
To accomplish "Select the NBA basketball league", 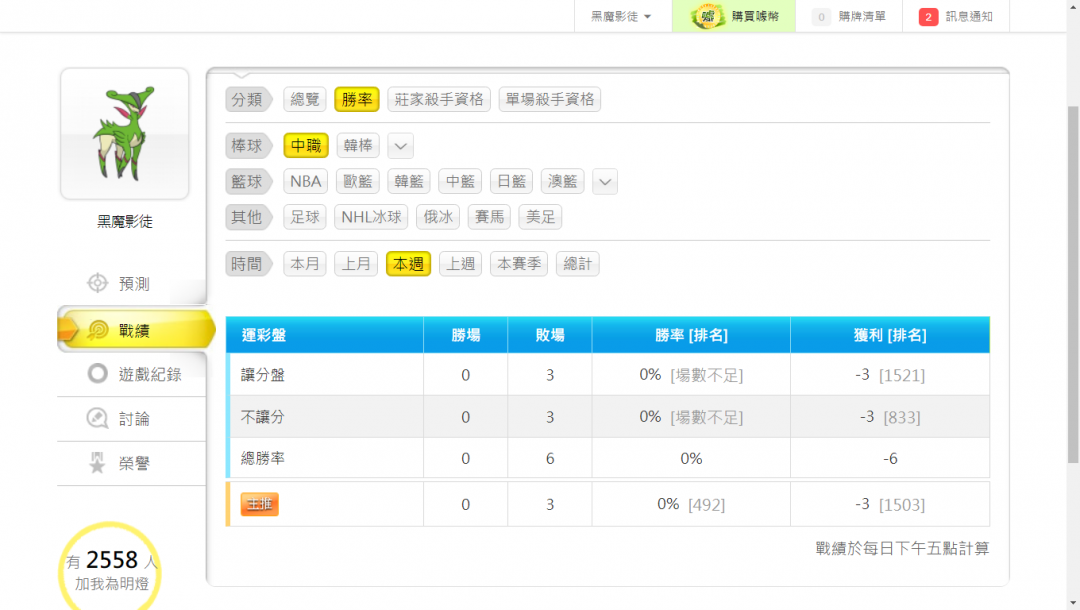I will pos(306,181).
